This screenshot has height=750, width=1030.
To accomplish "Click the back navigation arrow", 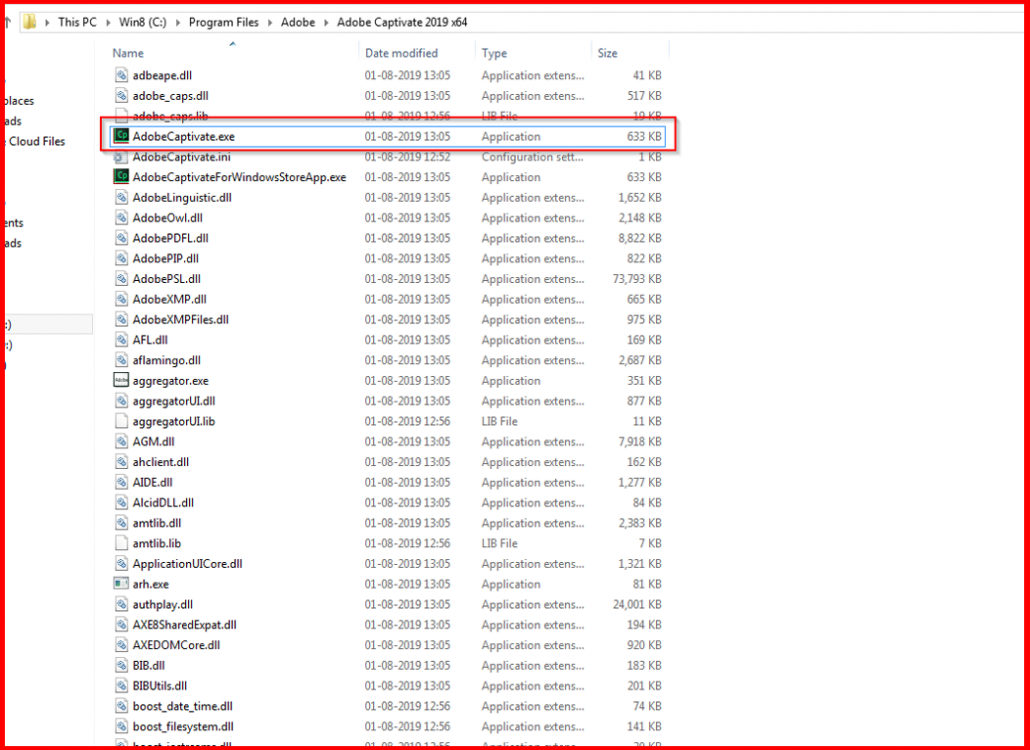I will [x=6, y=21].
